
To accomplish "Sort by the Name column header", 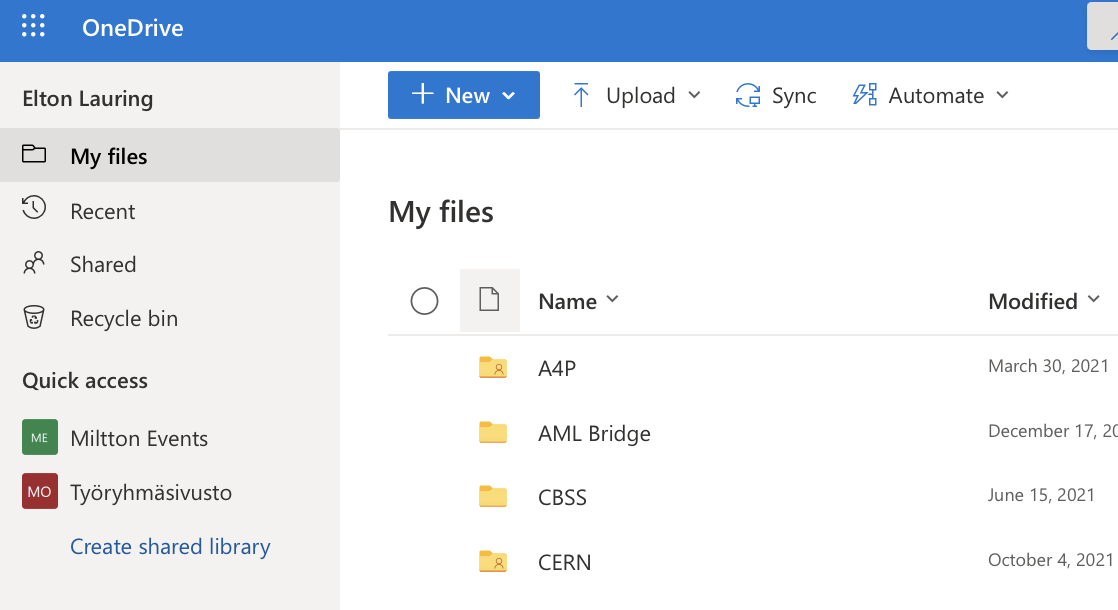I will pyautogui.click(x=568, y=301).
